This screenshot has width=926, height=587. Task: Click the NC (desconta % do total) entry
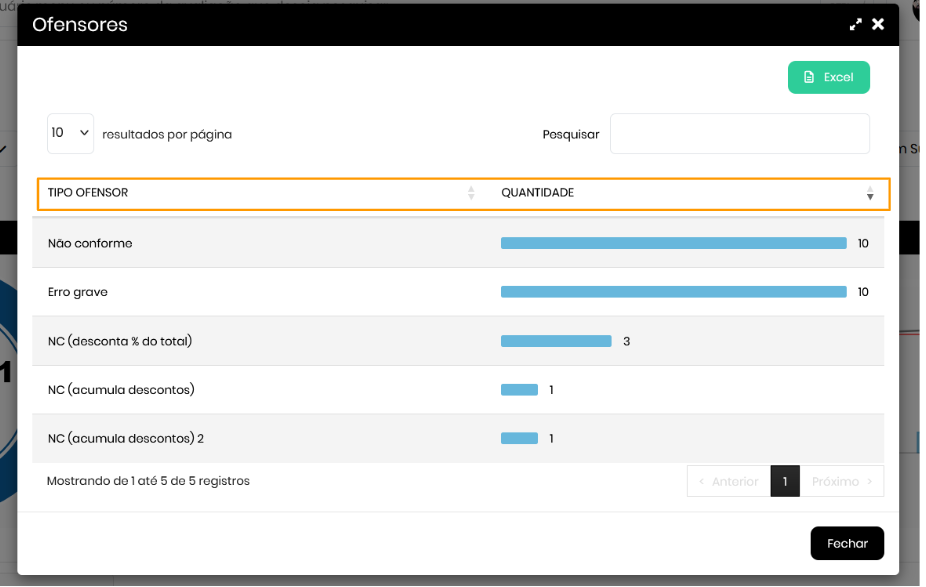coord(120,341)
